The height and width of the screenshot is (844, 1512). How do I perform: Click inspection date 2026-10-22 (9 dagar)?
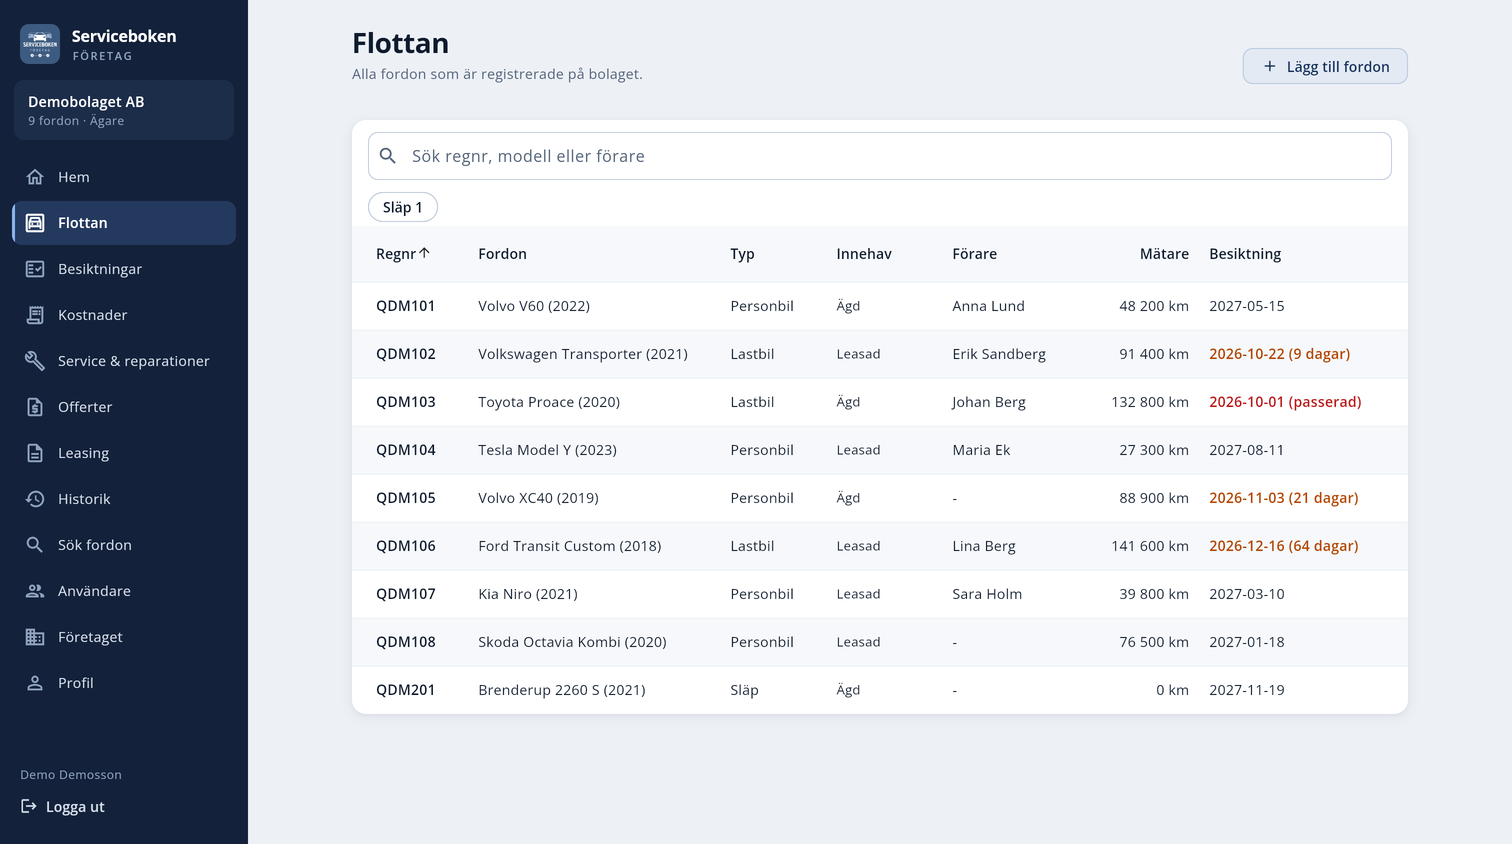pyautogui.click(x=1280, y=354)
